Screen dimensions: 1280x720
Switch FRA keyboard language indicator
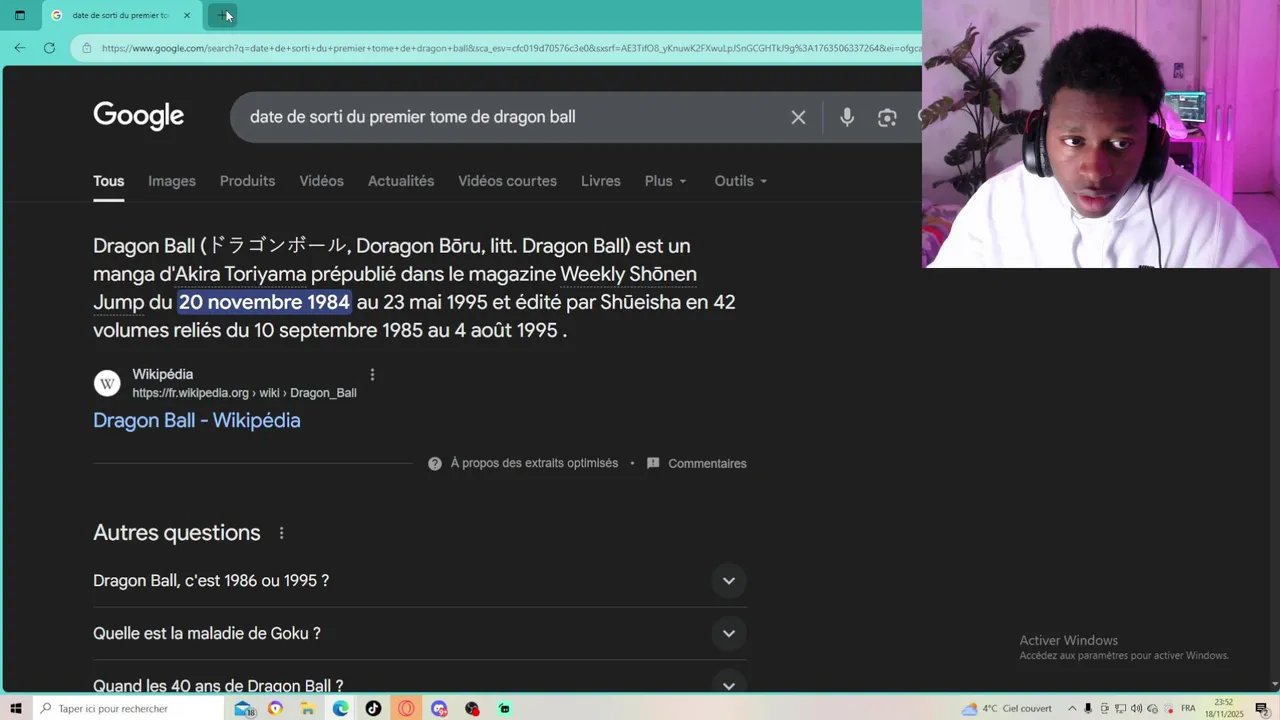1188,708
